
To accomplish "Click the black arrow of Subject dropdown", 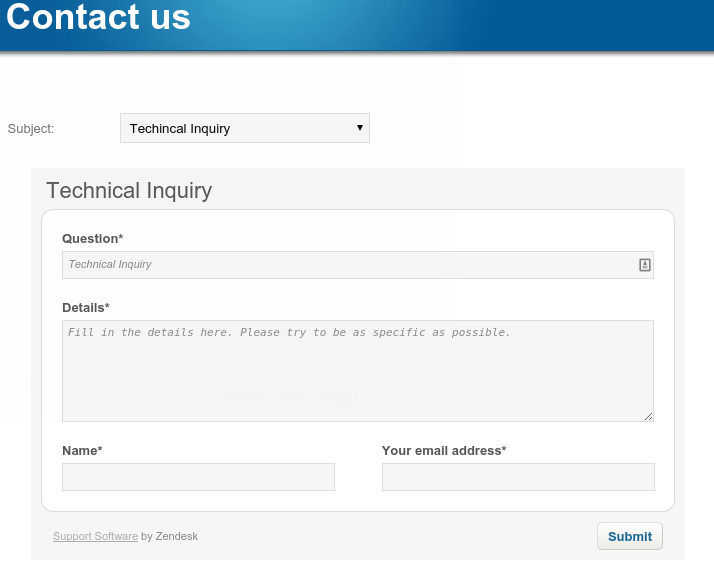I will point(360,128).
